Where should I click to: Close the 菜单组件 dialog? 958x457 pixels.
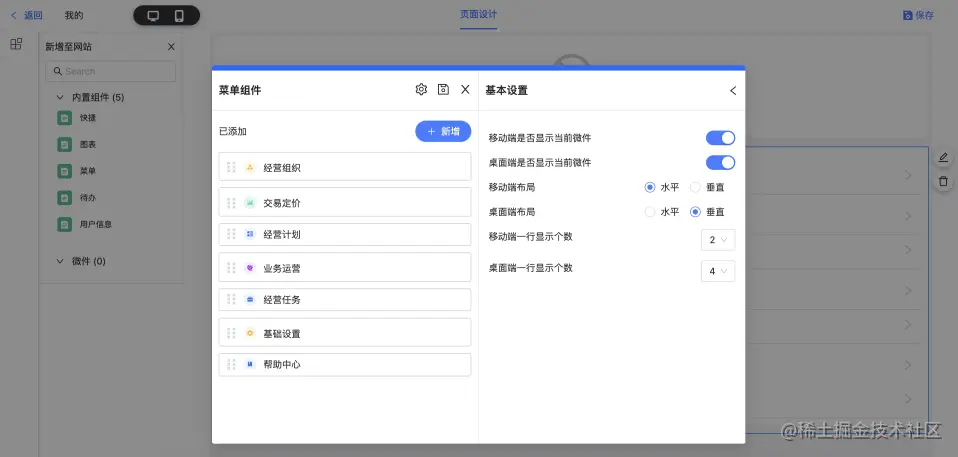(466, 90)
